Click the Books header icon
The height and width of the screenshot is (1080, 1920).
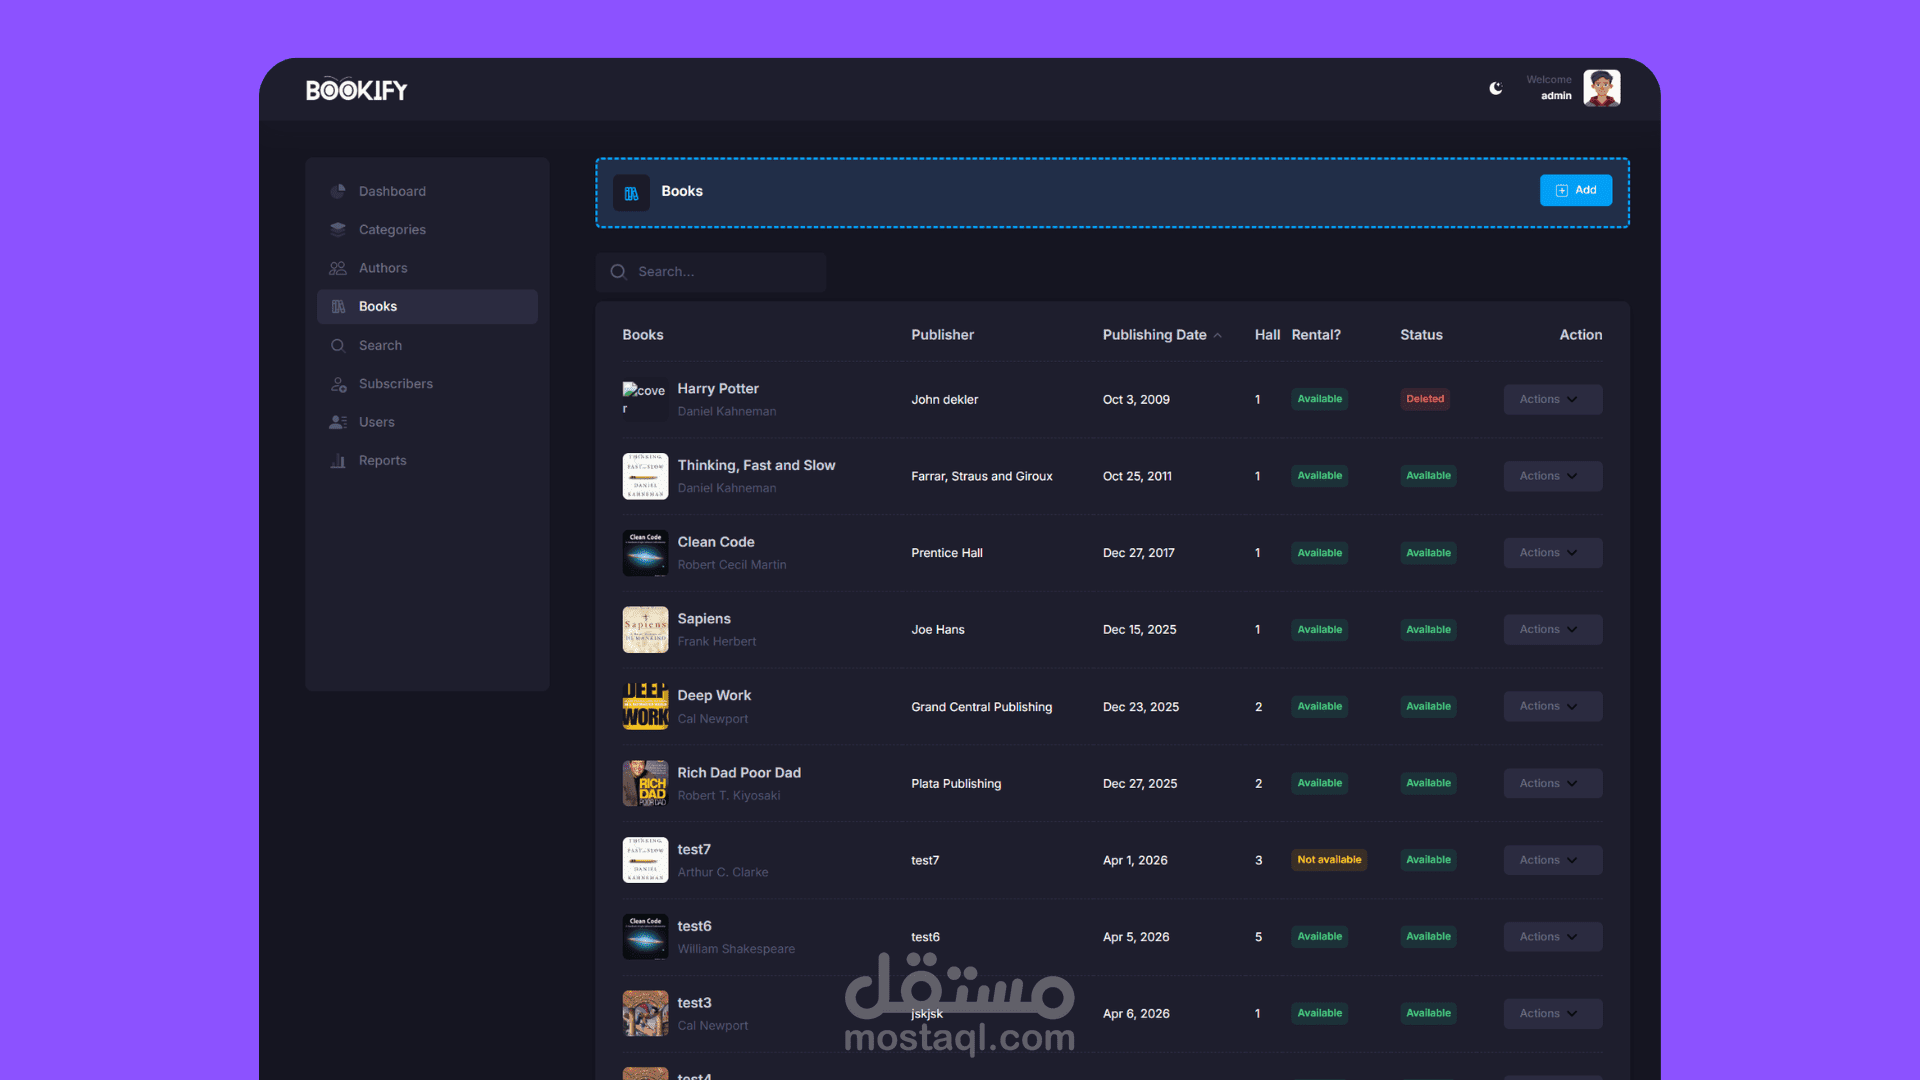click(x=631, y=193)
